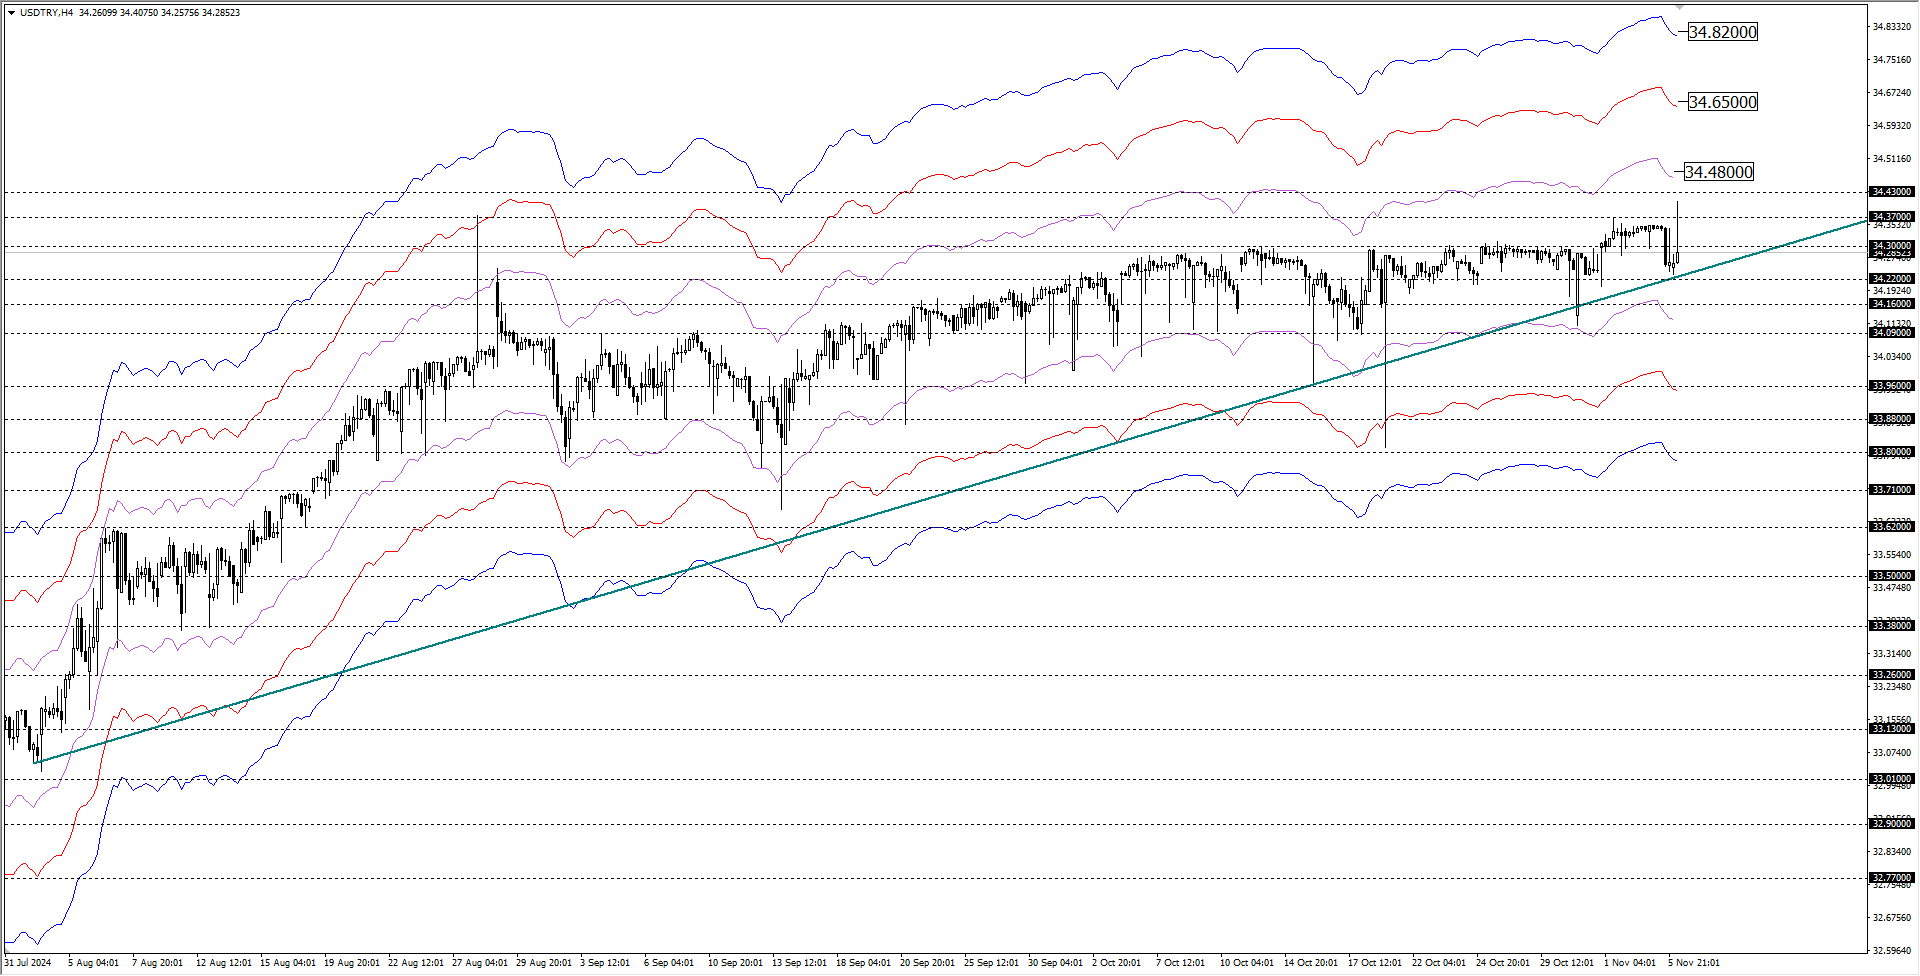Click the 34.22000 price level tag
This screenshot has width=1920, height=976.
1892,279
